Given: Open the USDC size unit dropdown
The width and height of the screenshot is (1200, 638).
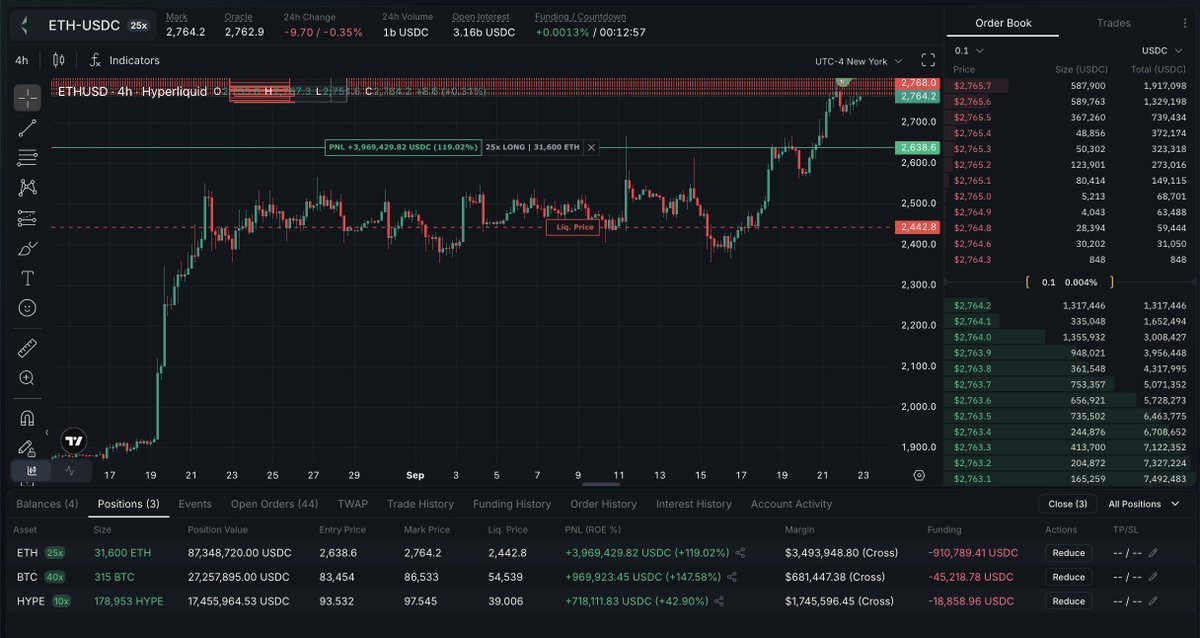Looking at the screenshot, I should [x=1163, y=50].
